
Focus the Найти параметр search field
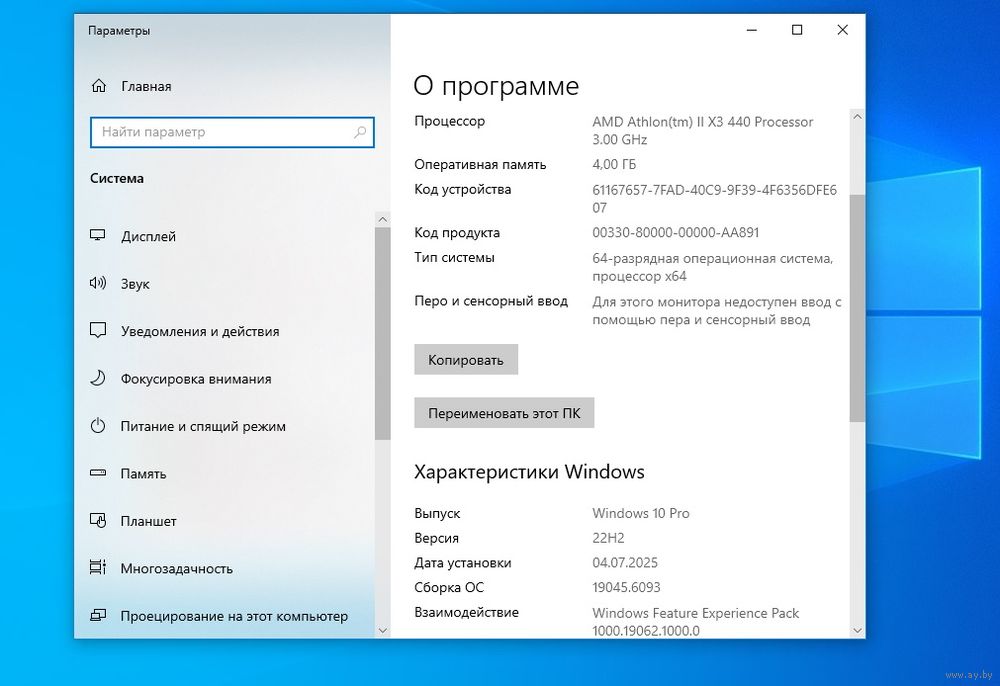(x=232, y=132)
